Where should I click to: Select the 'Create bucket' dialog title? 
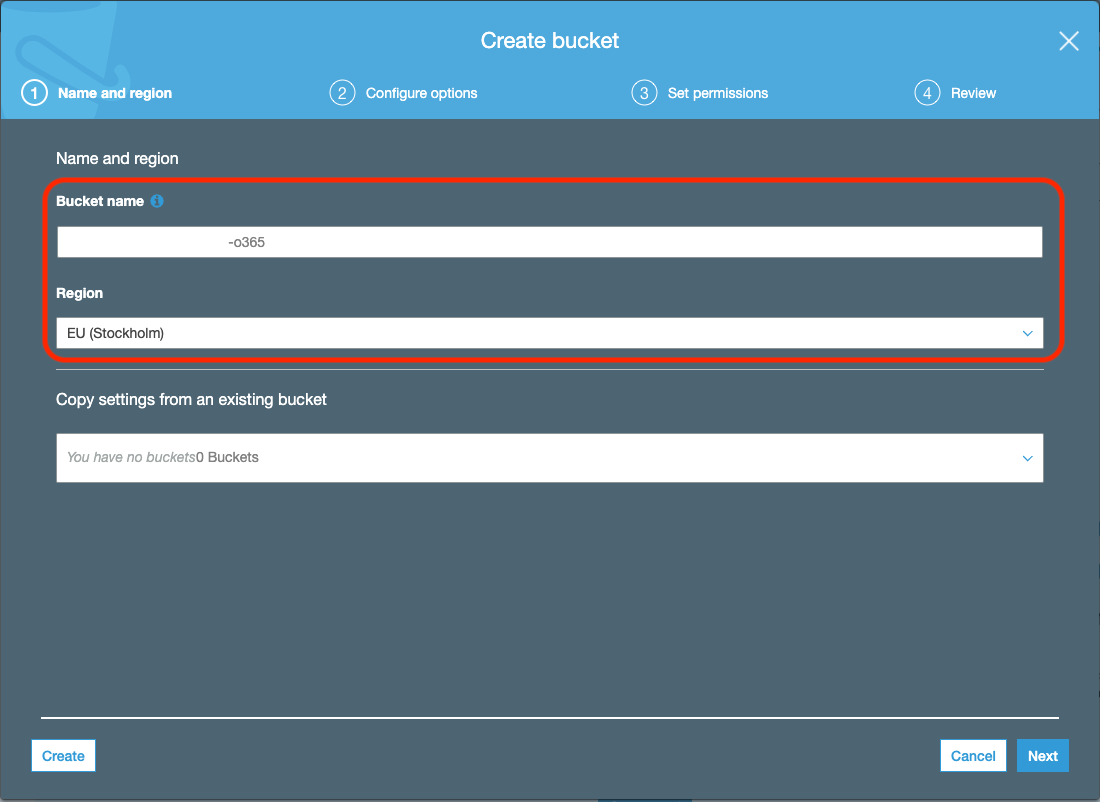pyautogui.click(x=549, y=41)
